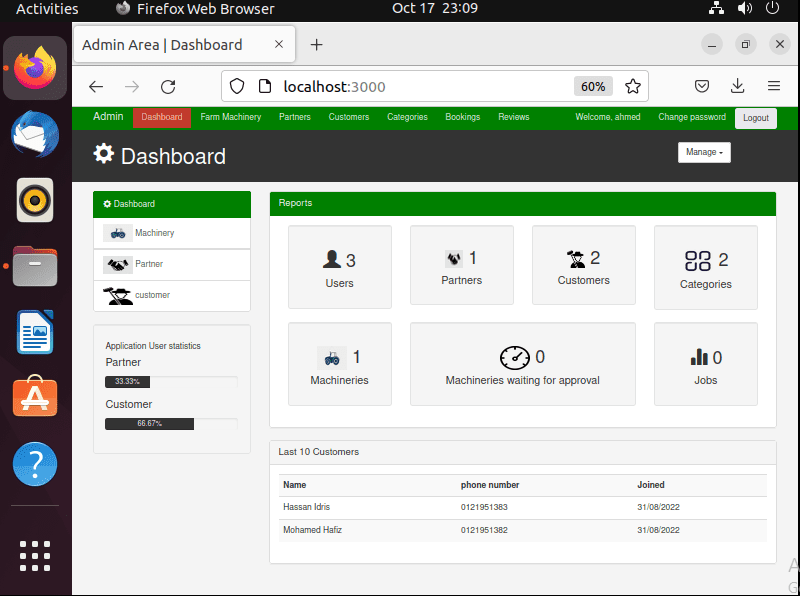The height and width of the screenshot is (596, 800).
Task: Click the farmer icon in Customers card
Action: [x=576, y=259]
